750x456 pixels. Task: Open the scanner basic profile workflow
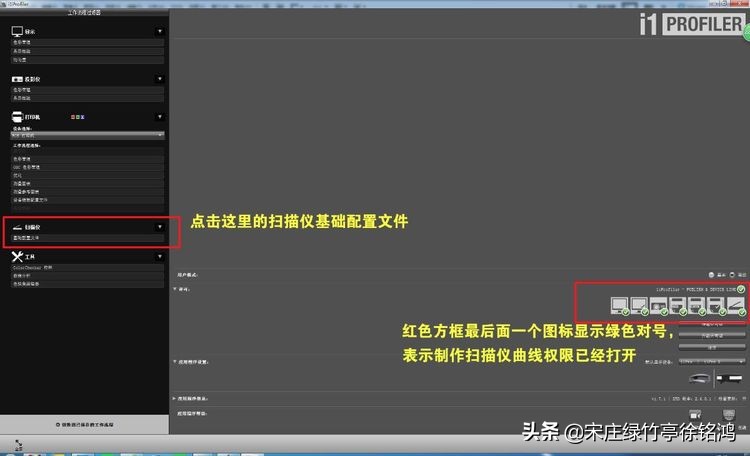(x=88, y=238)
